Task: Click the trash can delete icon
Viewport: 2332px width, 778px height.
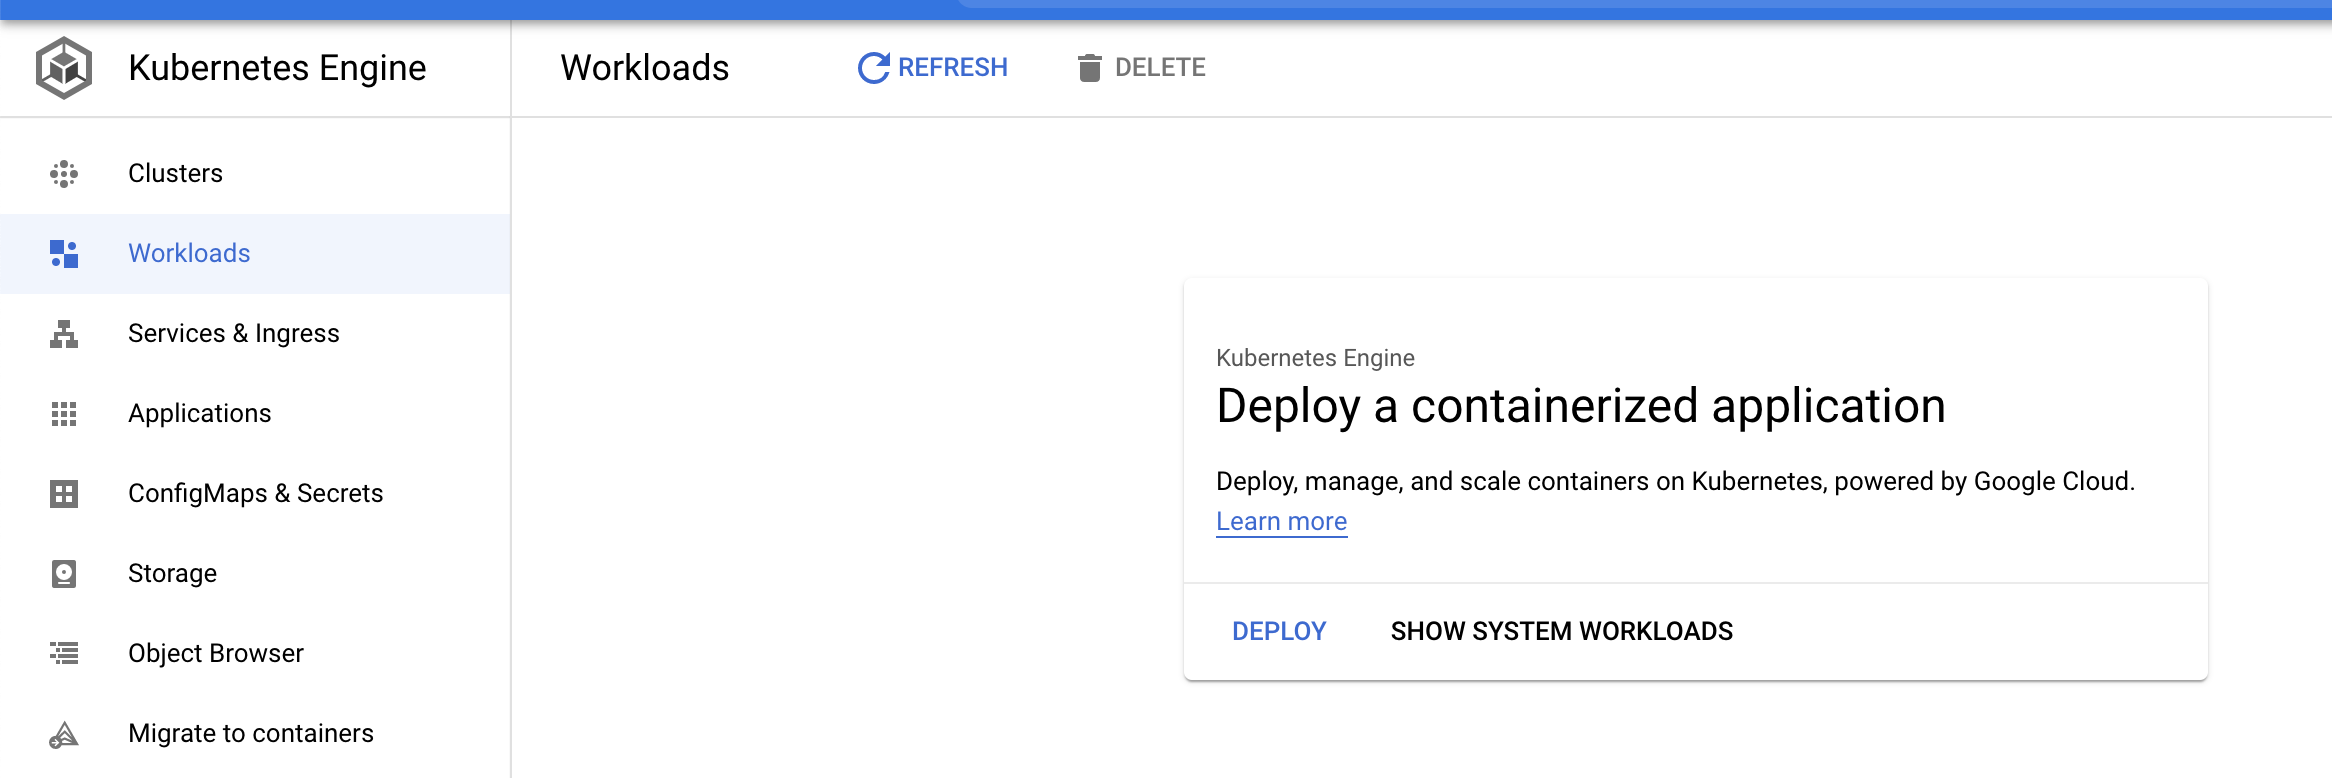Action: point(1089,68)
